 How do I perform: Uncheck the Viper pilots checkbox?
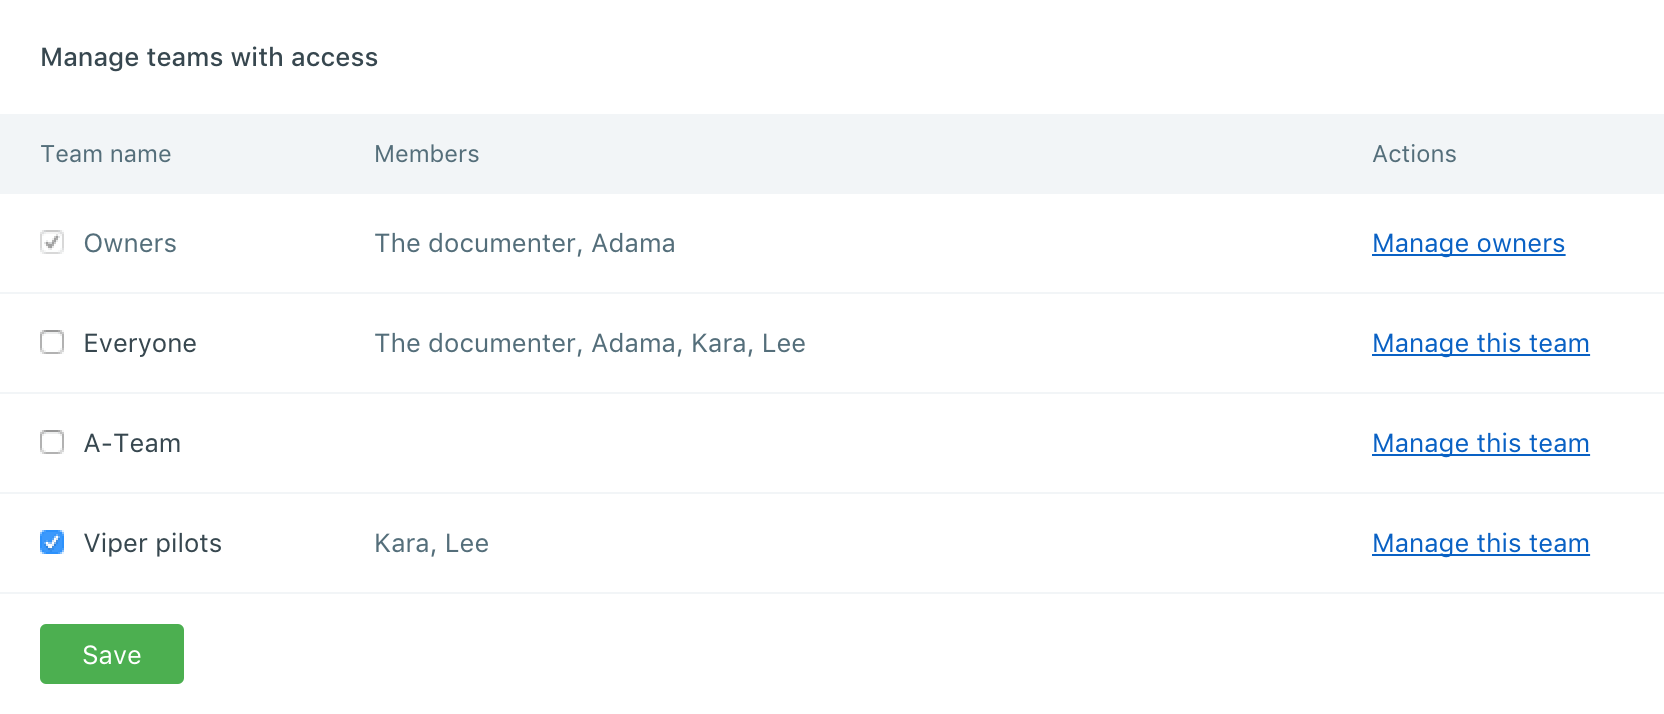click(x=52, y=542)
